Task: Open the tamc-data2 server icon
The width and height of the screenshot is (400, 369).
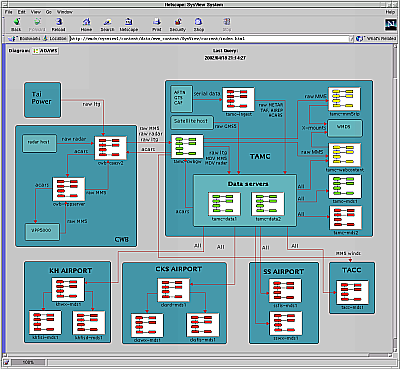Action: click(268, 204)
